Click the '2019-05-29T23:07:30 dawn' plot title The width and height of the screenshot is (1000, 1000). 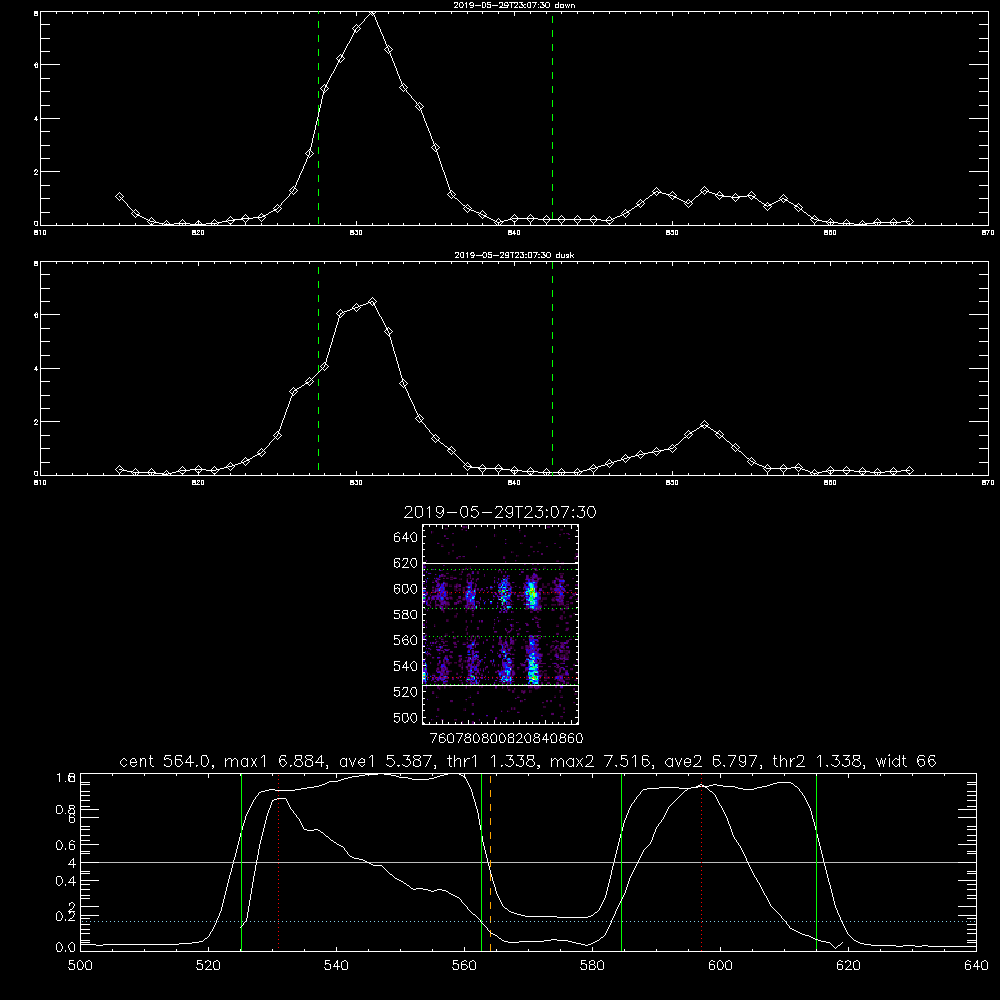pyautogui.click(x=514, y=5)
